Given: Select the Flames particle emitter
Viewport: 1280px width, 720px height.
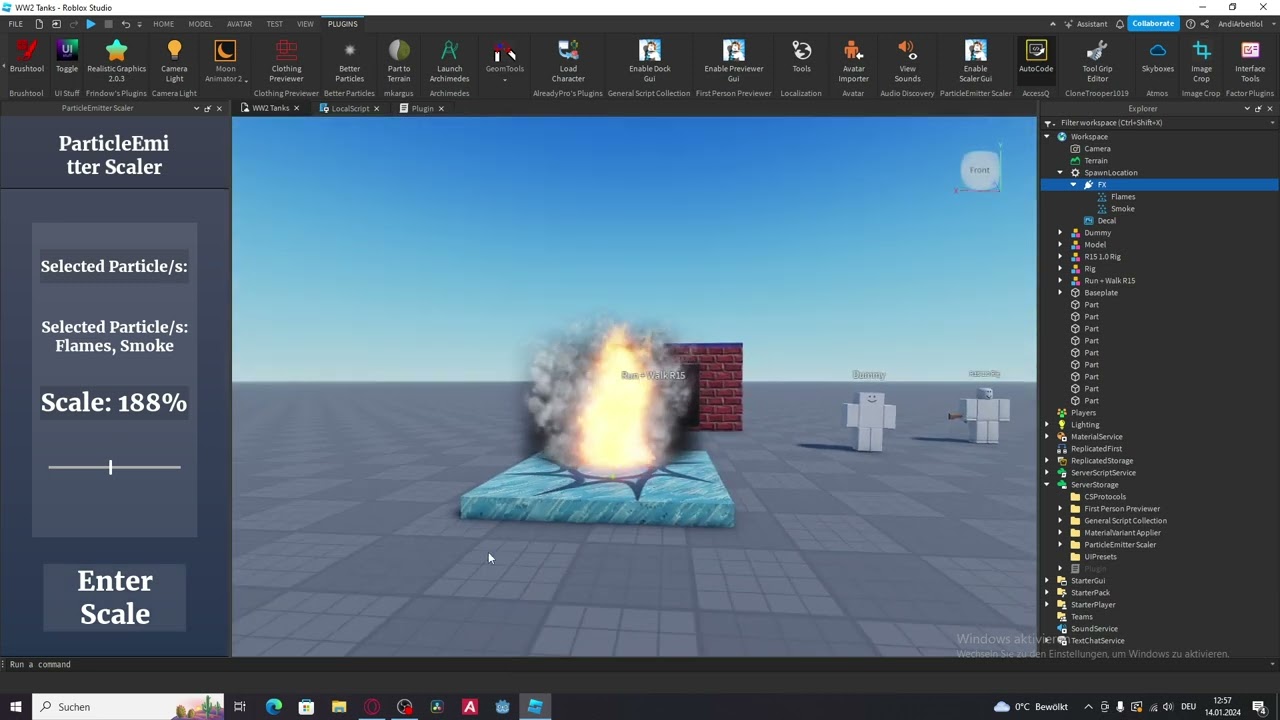Looking at the screenshot, I should click(x=1123, y=197).
